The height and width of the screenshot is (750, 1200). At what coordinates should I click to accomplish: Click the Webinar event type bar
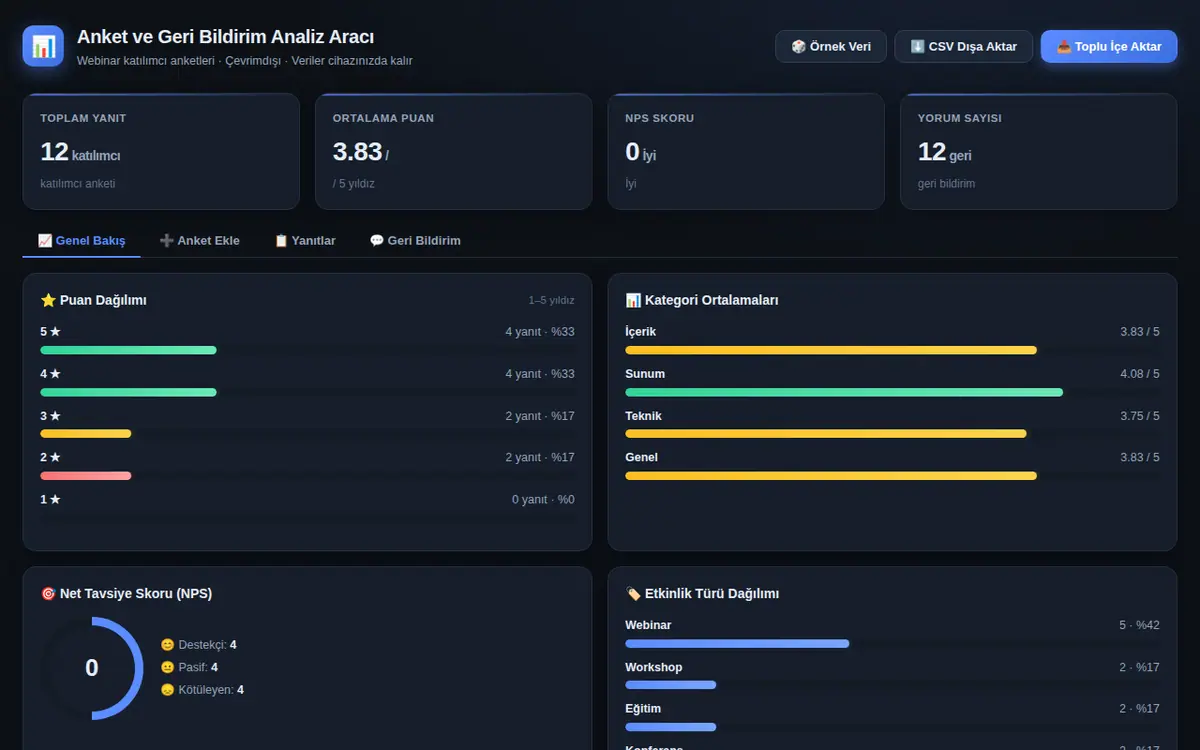click(x=737, y=643)
